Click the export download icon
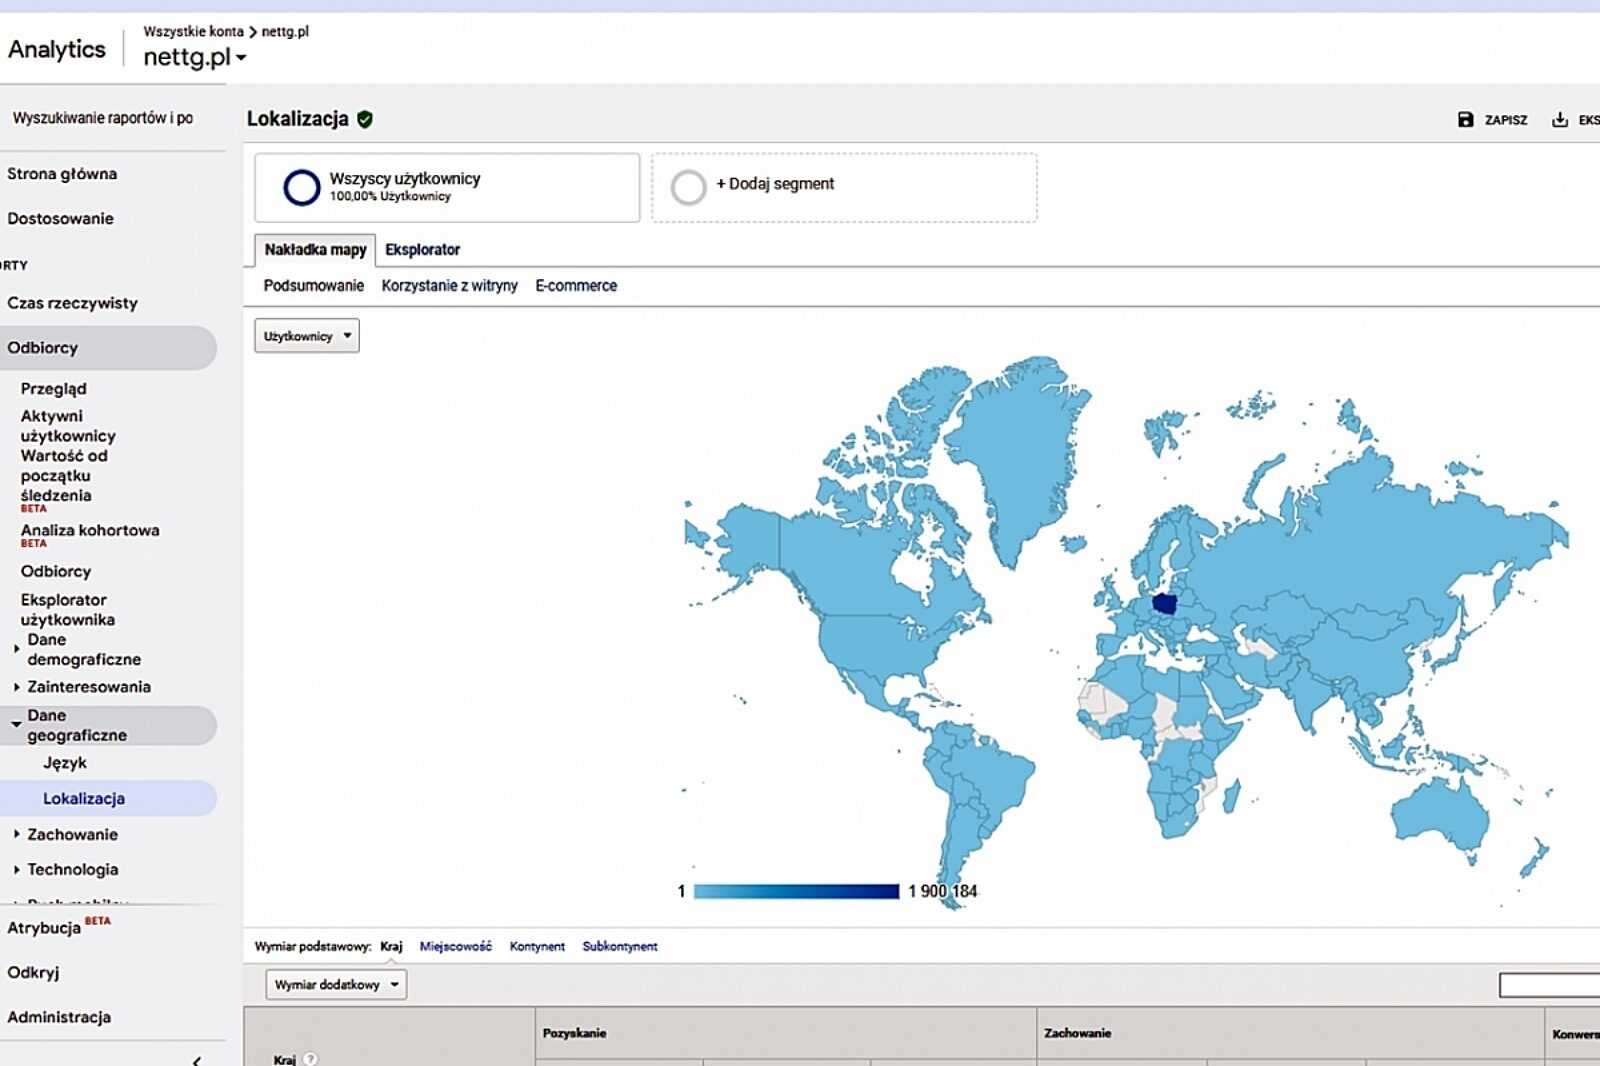Image resolution: width=1600 pixels, height=1066 pixels. 1559,119
